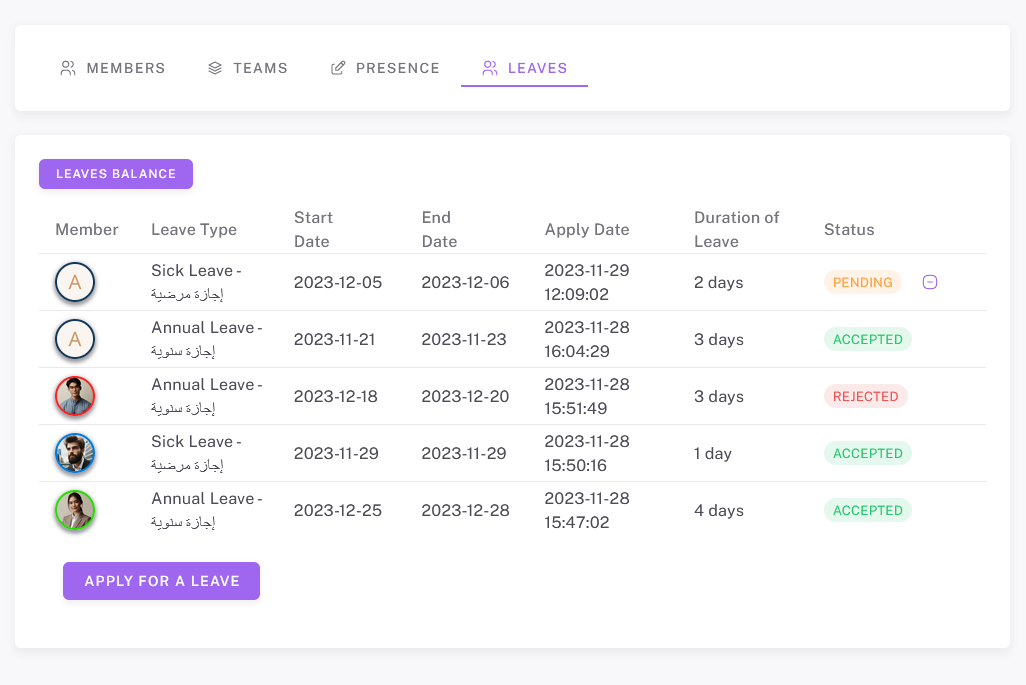The height and width of the screenshot is (685, 1026).
Task: Go to the Presence tab
Action: tap(385, 68)
